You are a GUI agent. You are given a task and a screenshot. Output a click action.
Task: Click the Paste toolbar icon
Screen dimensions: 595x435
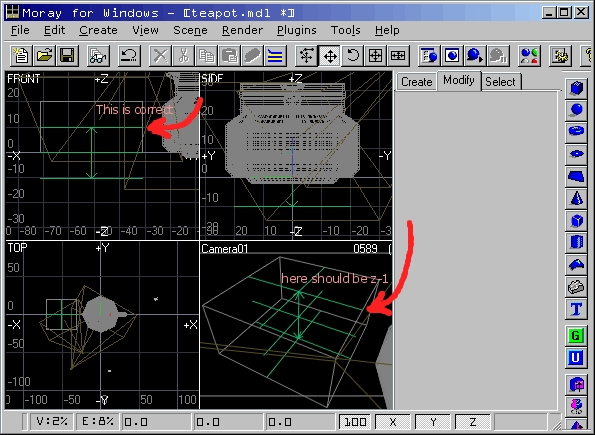click(230, 56)
